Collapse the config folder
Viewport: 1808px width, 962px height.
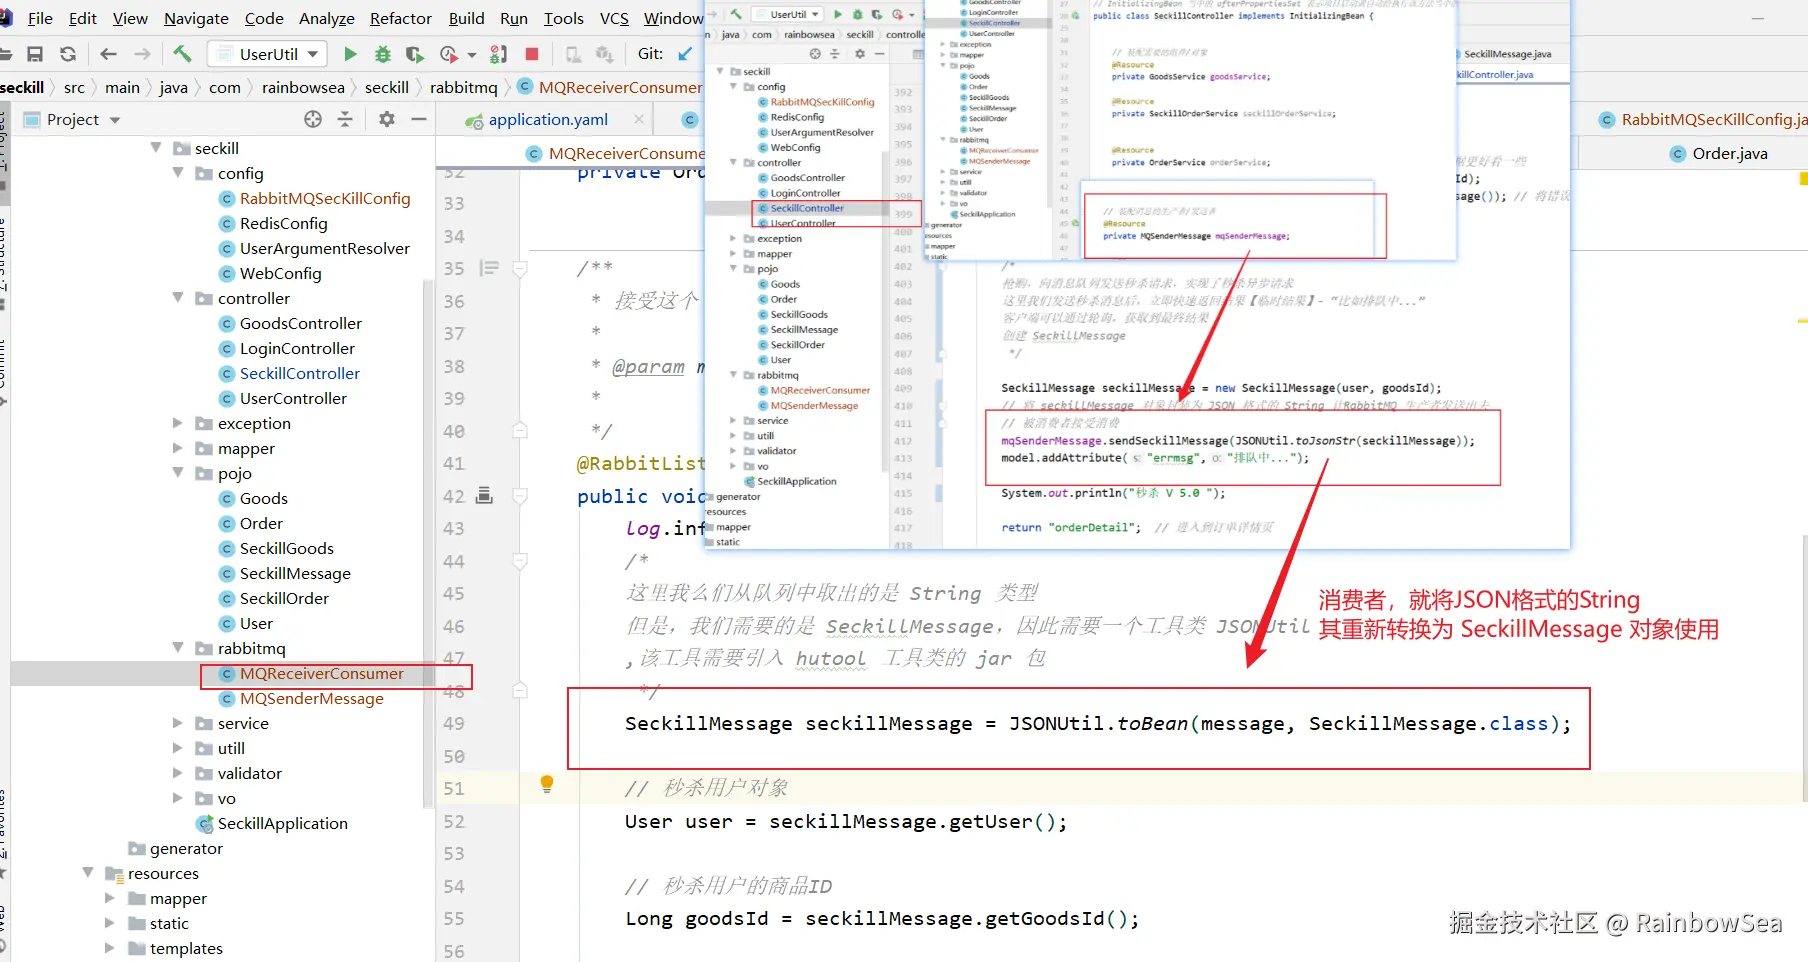pos(178,173)
